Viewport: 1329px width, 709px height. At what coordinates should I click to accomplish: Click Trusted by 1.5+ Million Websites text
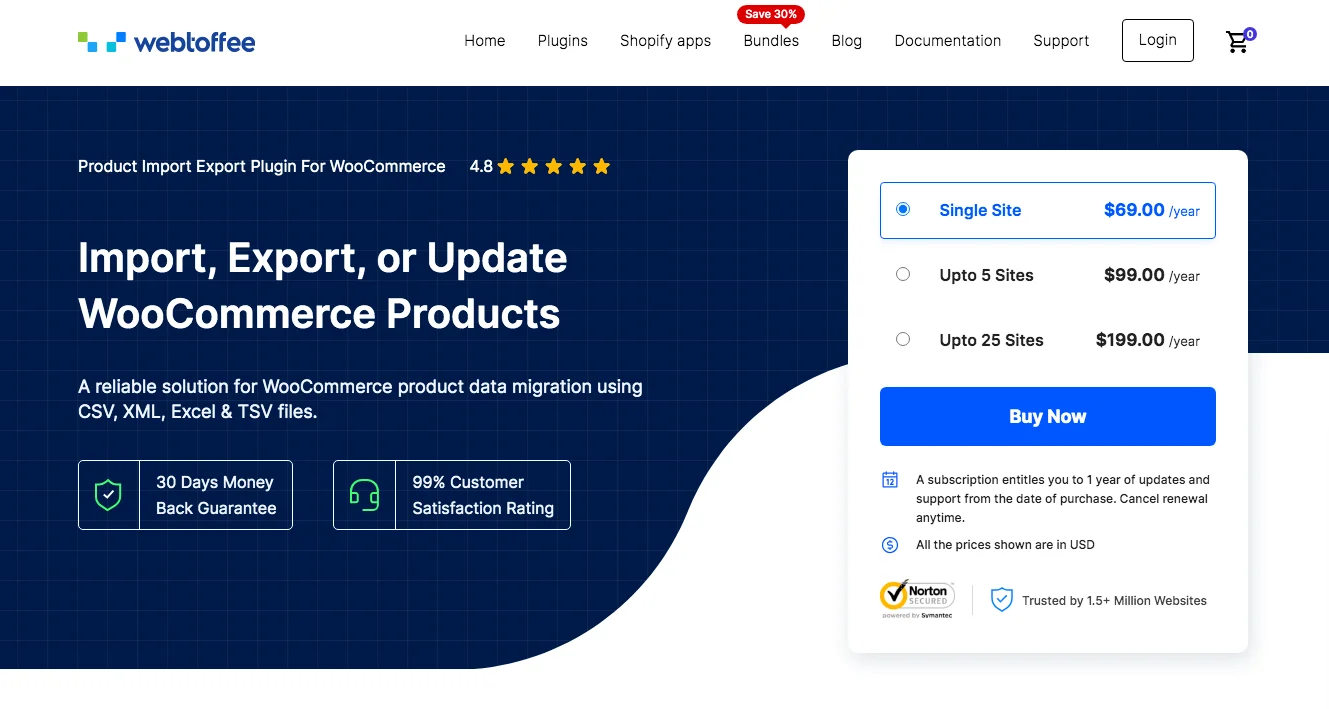pyautogui.click(x=1114, y=601)
